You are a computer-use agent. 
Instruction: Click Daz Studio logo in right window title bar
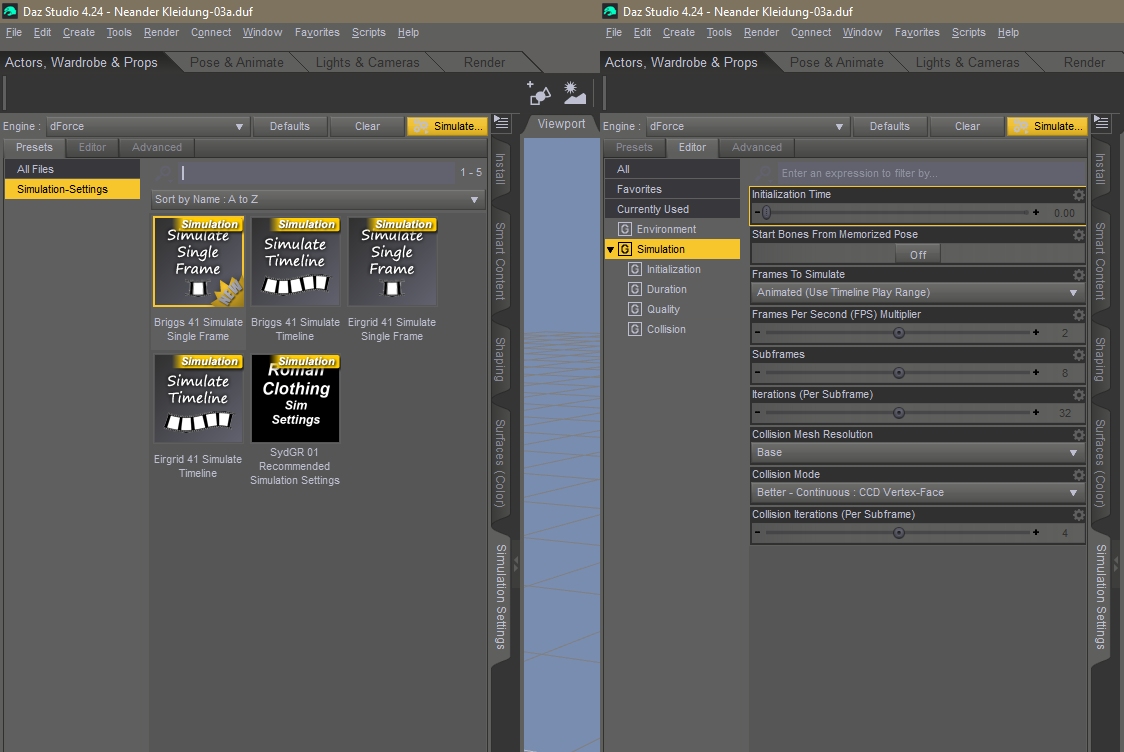tap(610, 11)
